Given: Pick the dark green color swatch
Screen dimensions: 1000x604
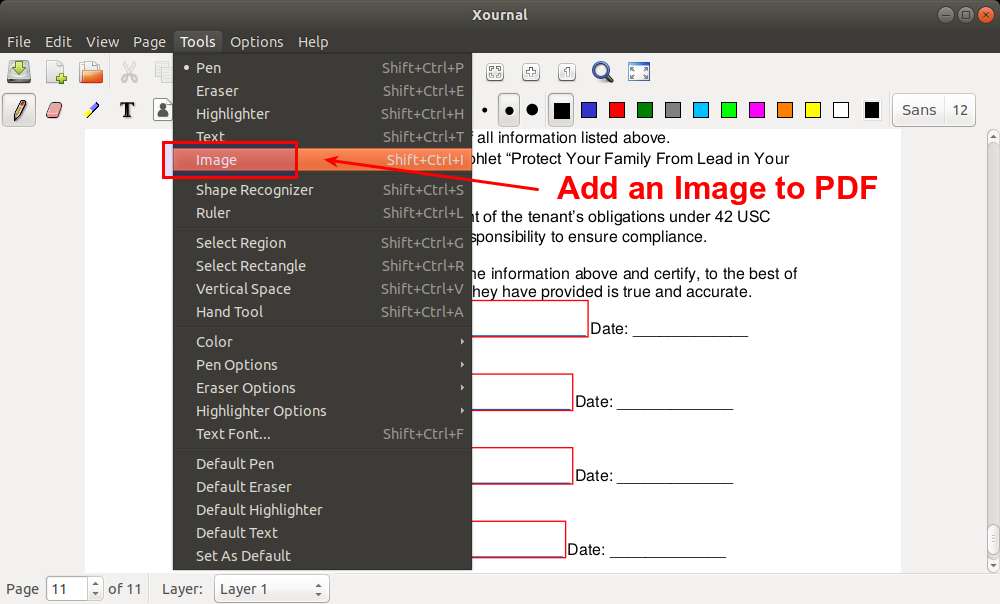Looking at the screenshot, I should (x=645, y=110).
